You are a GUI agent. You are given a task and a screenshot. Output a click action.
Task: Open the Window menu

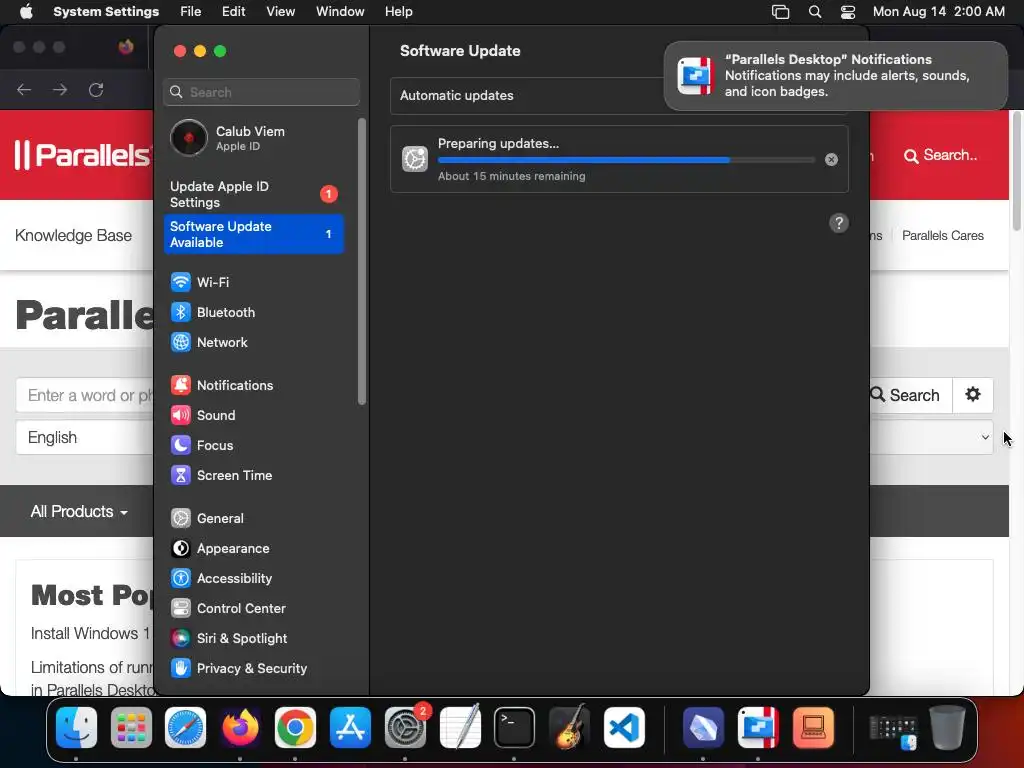coord(340,12)
